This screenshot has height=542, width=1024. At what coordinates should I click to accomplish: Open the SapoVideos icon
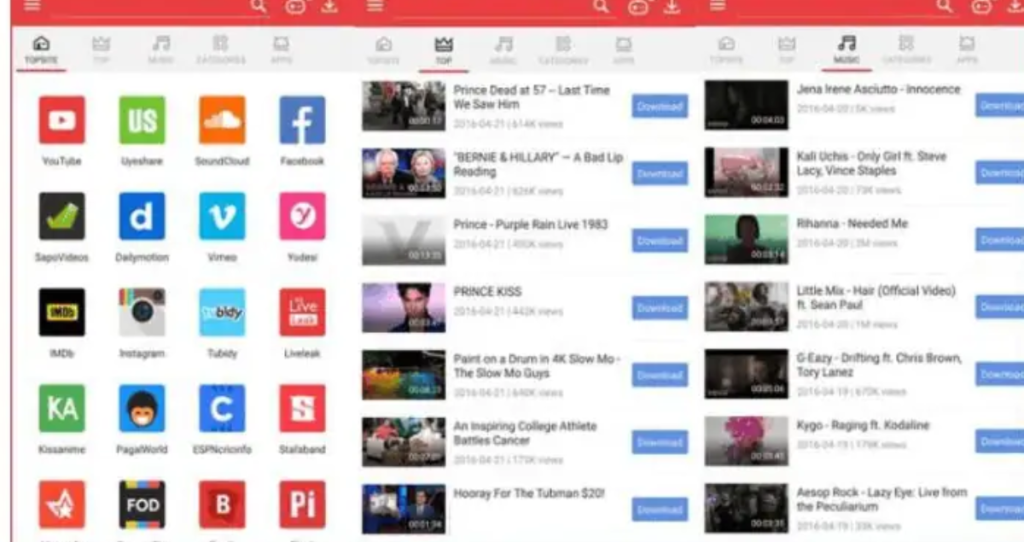tap(61, 216)
